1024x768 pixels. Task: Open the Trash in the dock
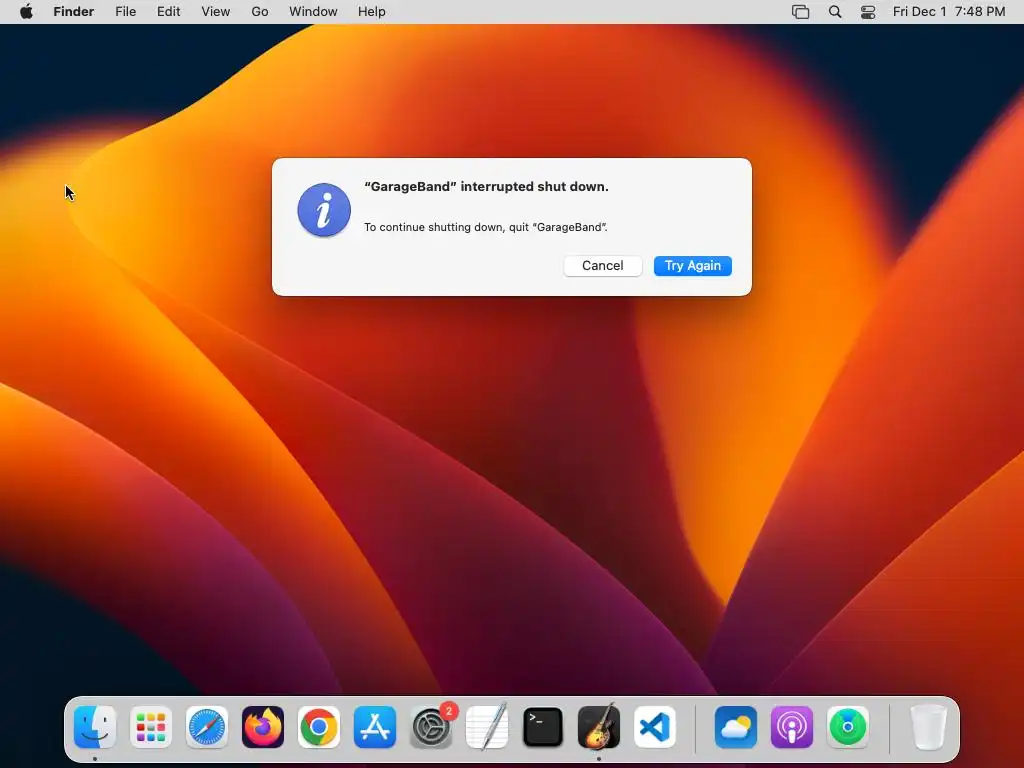[x=928, y=727]
